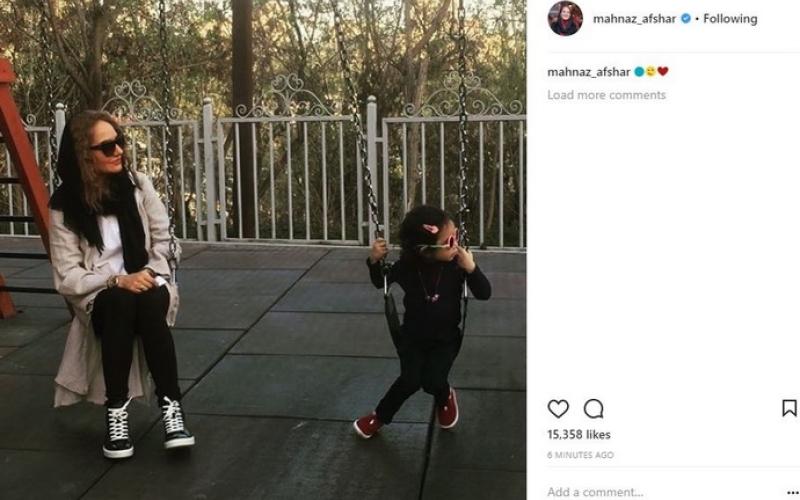
Task: Open mahnaz_afshar username in post header
Action: tap(634, 19)
